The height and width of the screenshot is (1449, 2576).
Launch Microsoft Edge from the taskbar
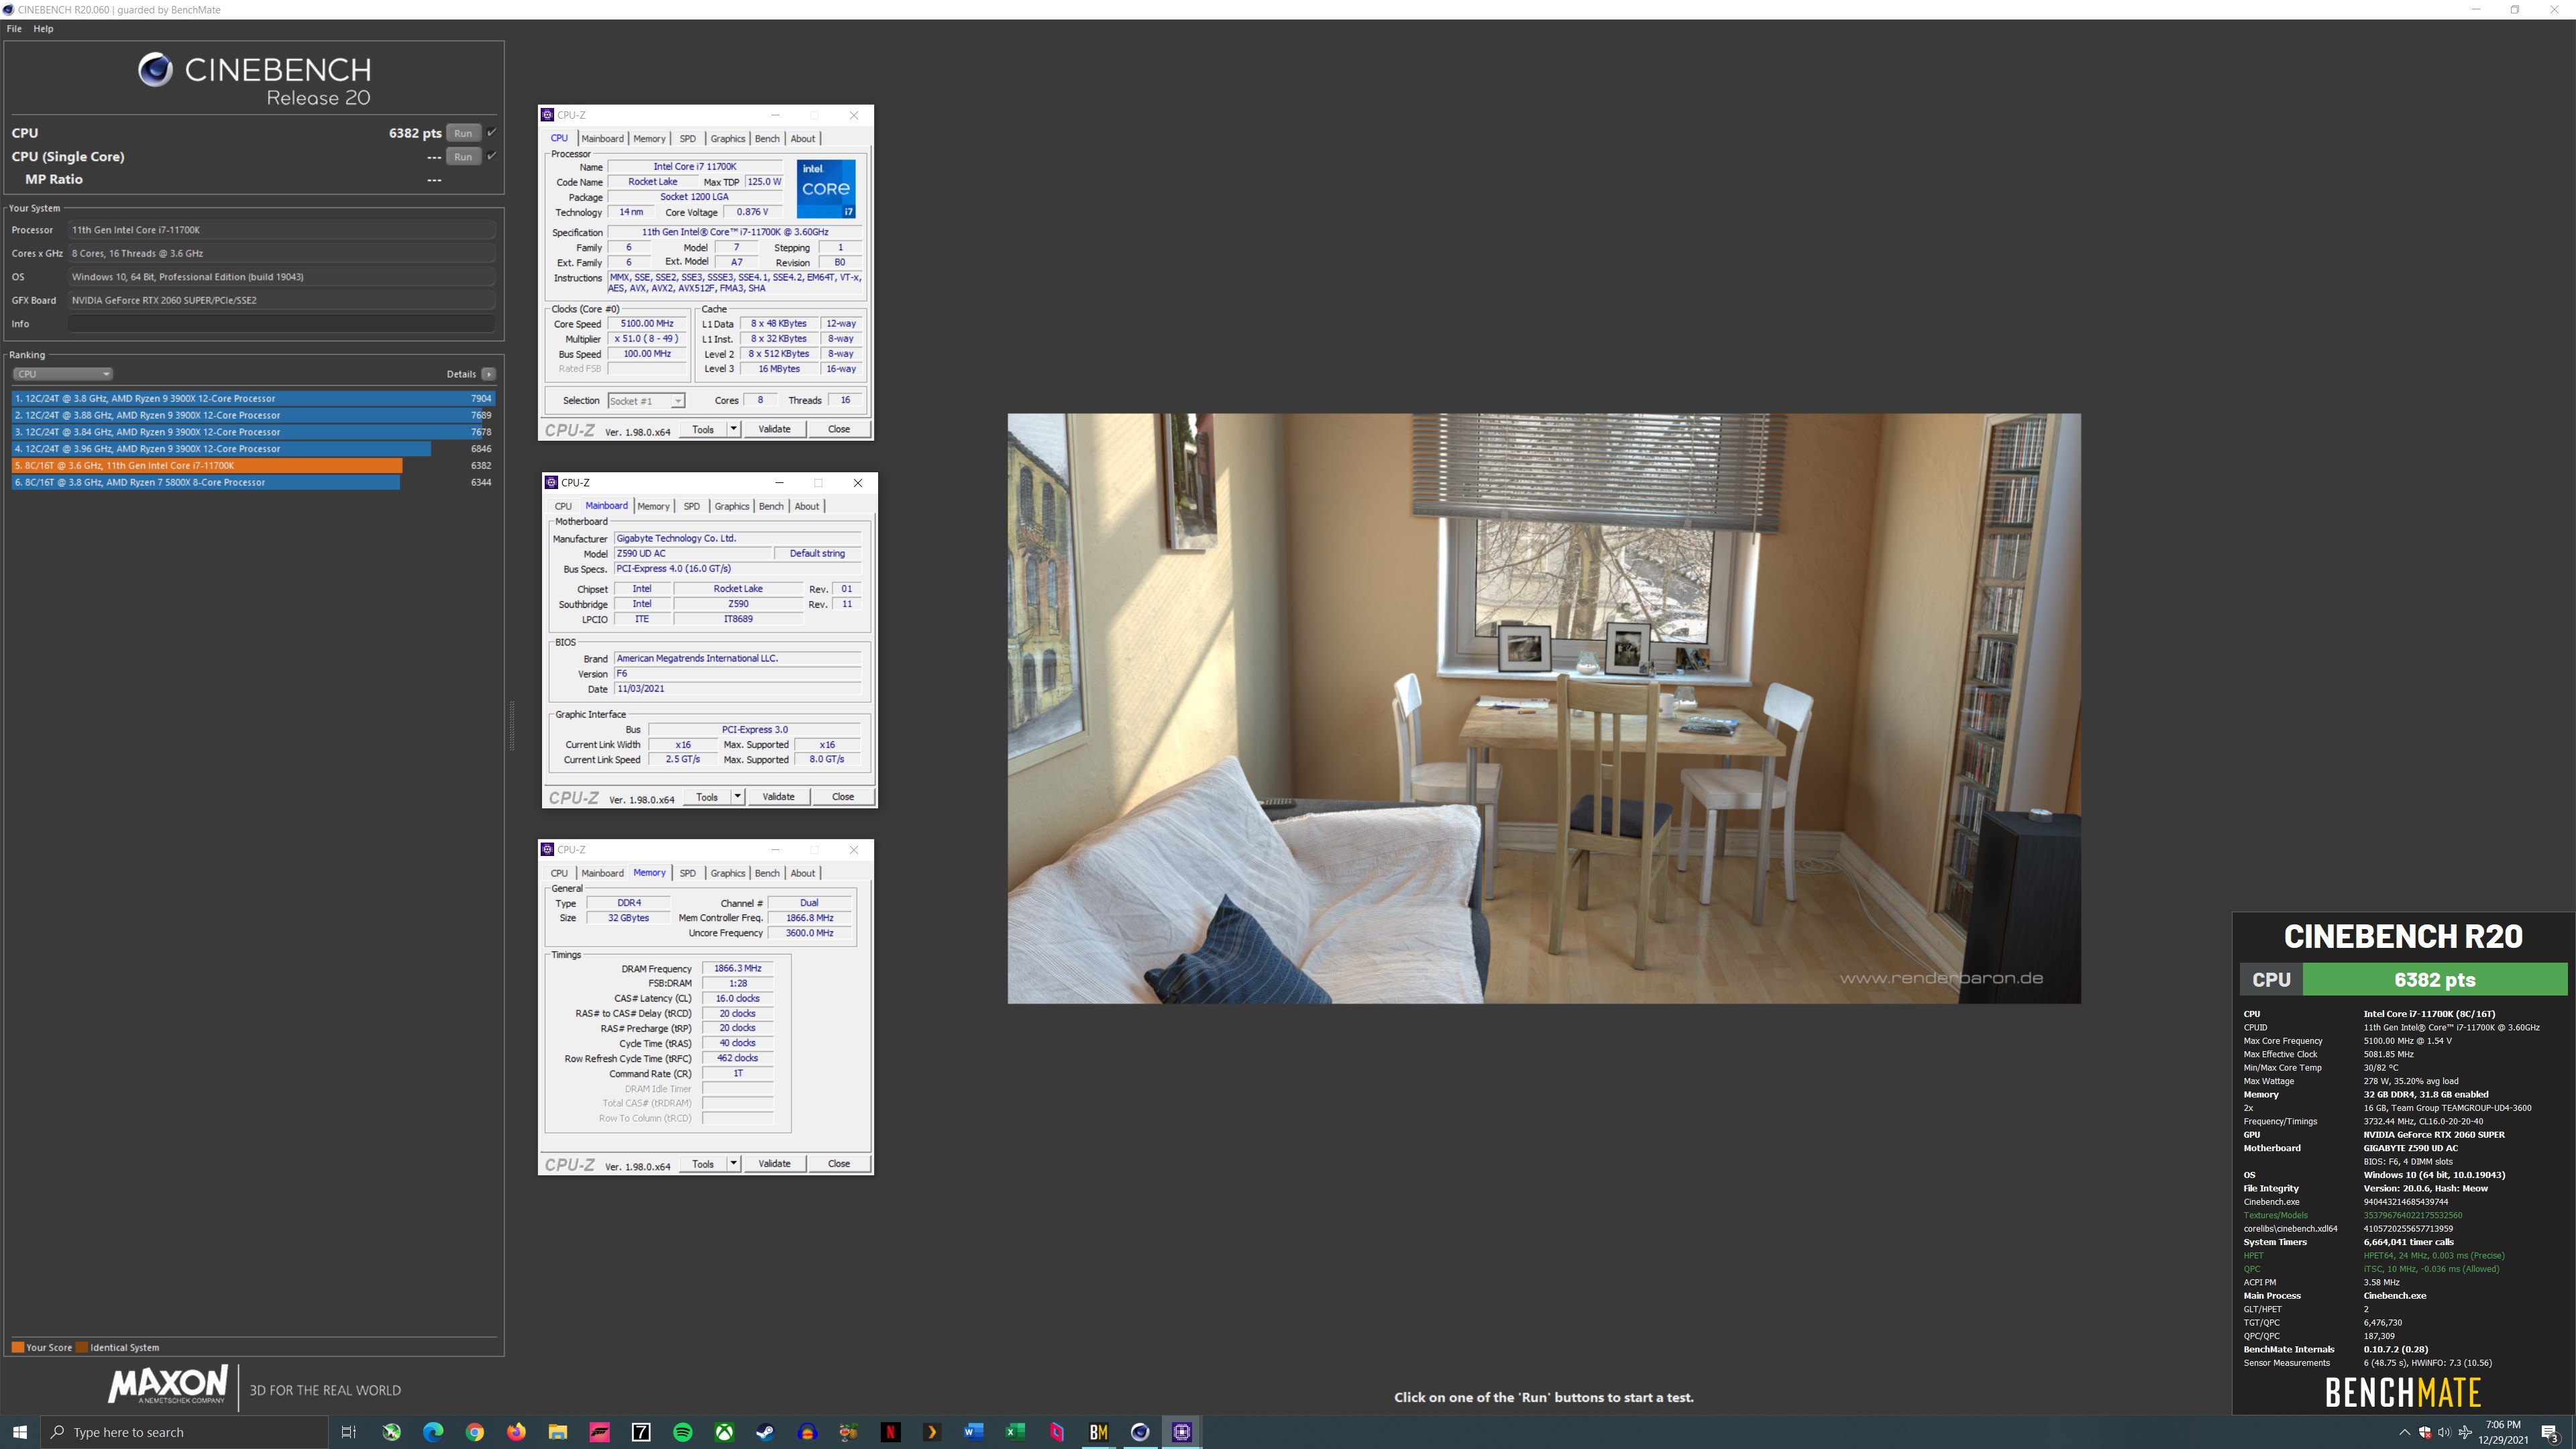[433, 1432]
